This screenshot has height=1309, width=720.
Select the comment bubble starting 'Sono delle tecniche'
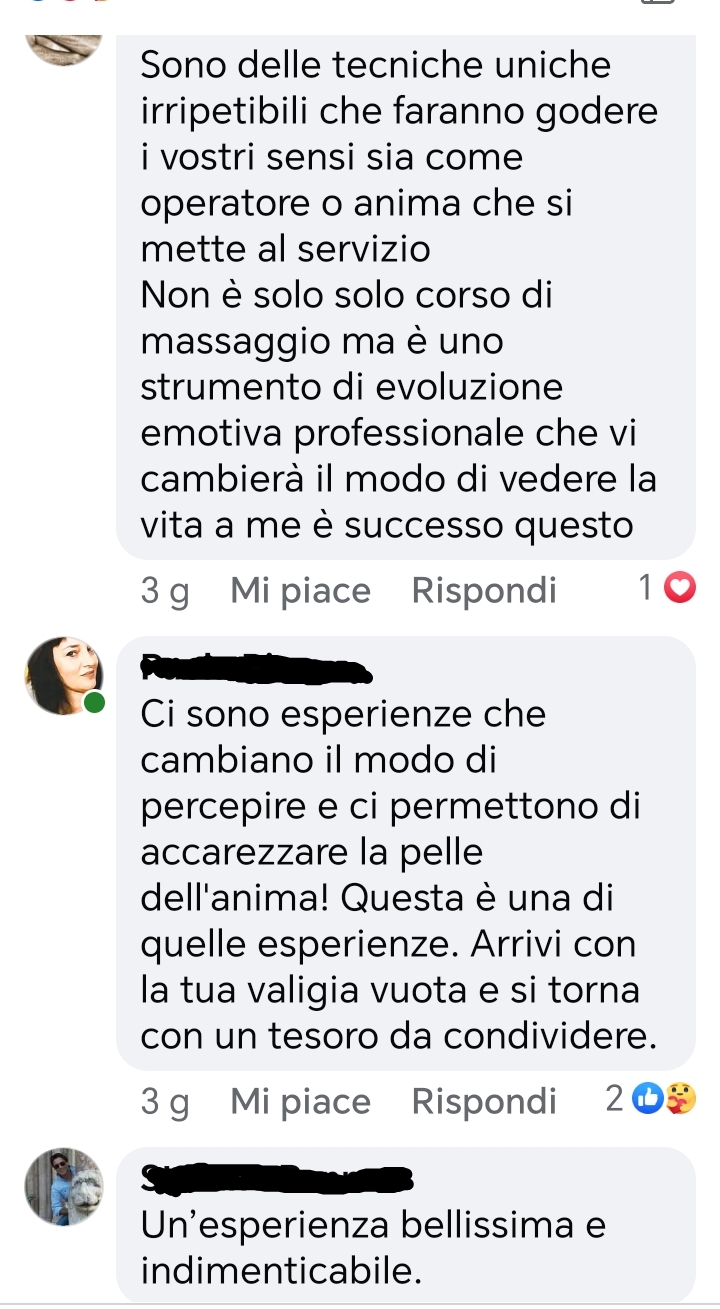point(406,297)
